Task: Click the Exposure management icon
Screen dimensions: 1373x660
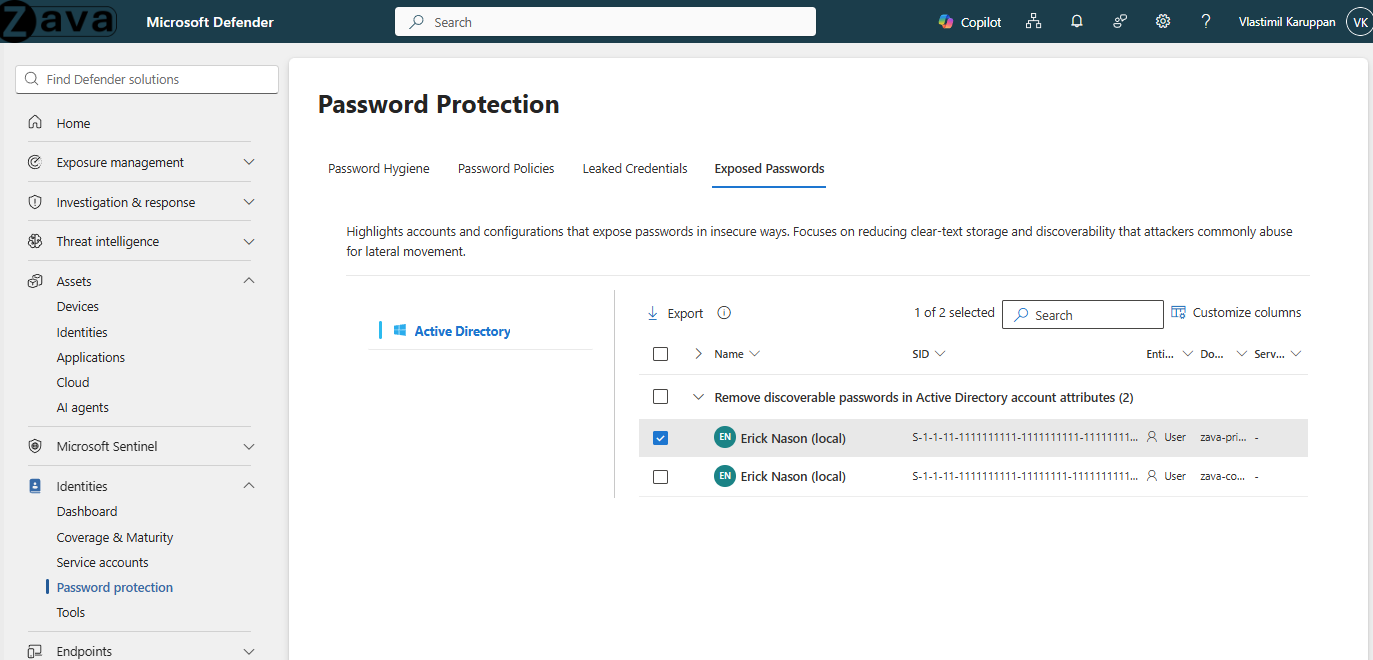Action: point(35,162)
